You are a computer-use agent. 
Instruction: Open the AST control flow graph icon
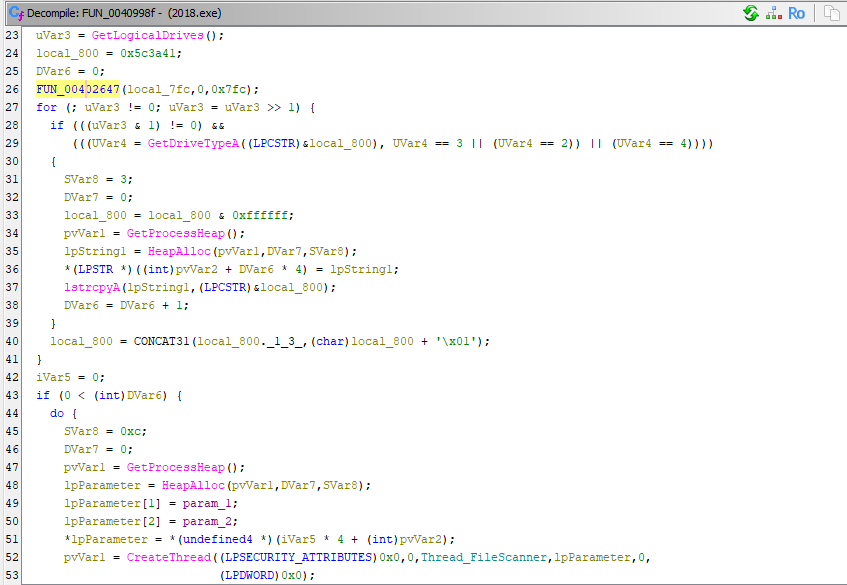pyautogui.click(x=773, y=13)
